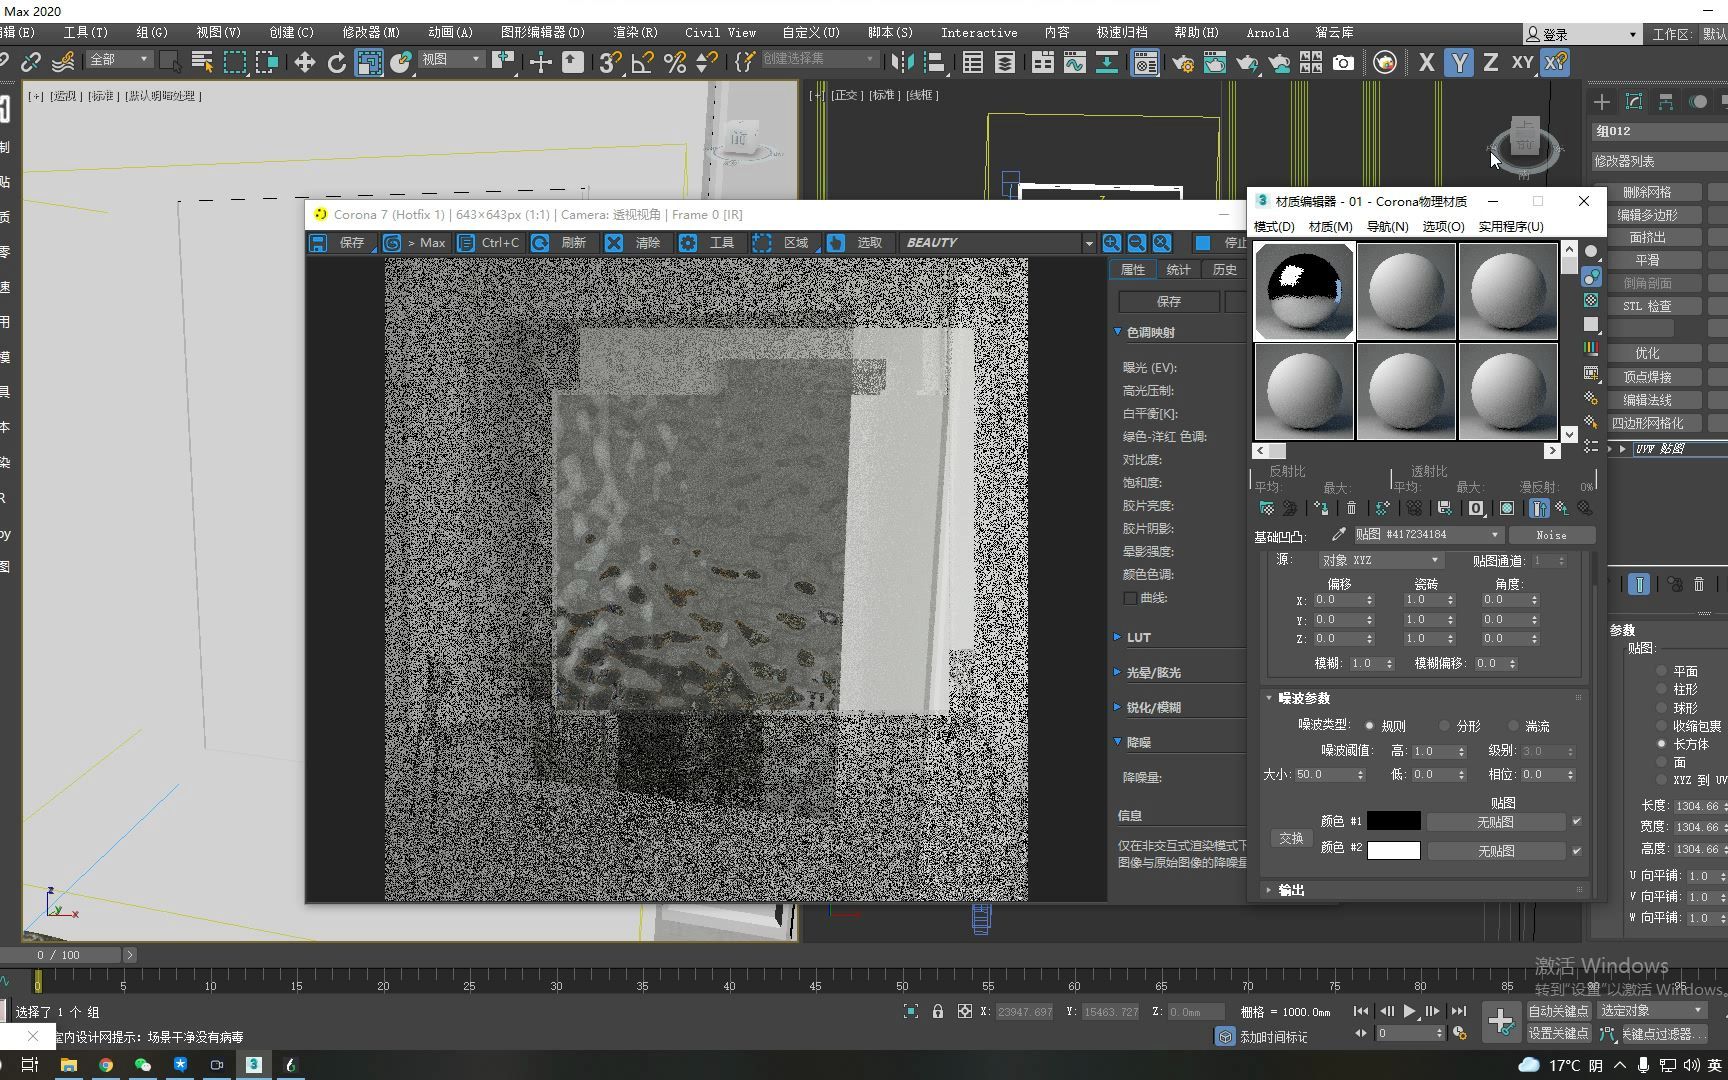Switch to the History (历史) tab
1728x1080 pixels.
[x=1225, y=270]
